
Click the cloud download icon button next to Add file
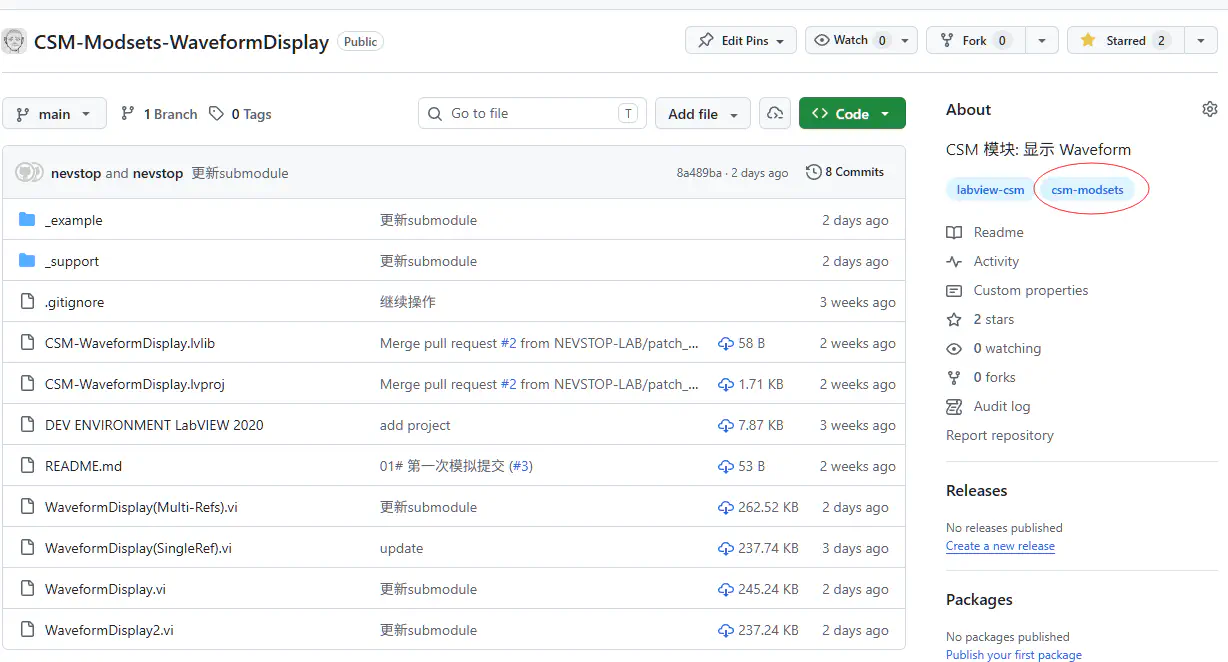pyautogui.click(x=774, y=114)
